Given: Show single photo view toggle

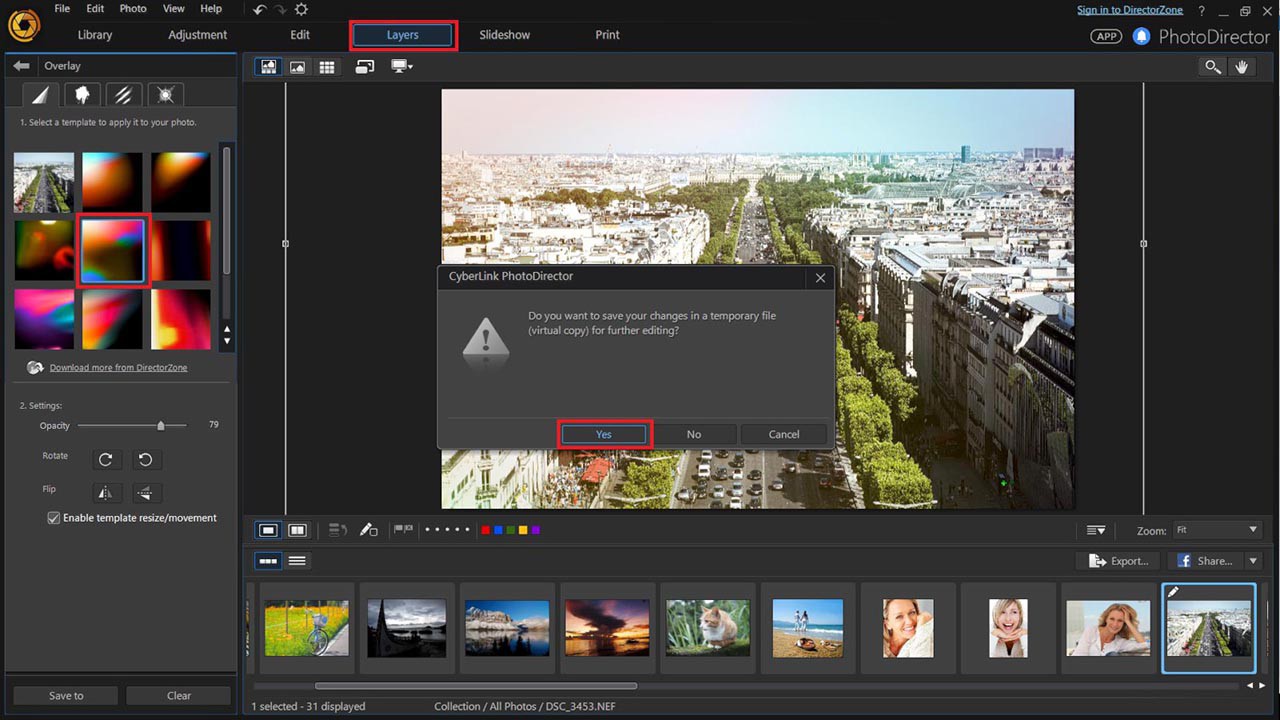Looking at the screenshot, I should (x=268, y=530).
